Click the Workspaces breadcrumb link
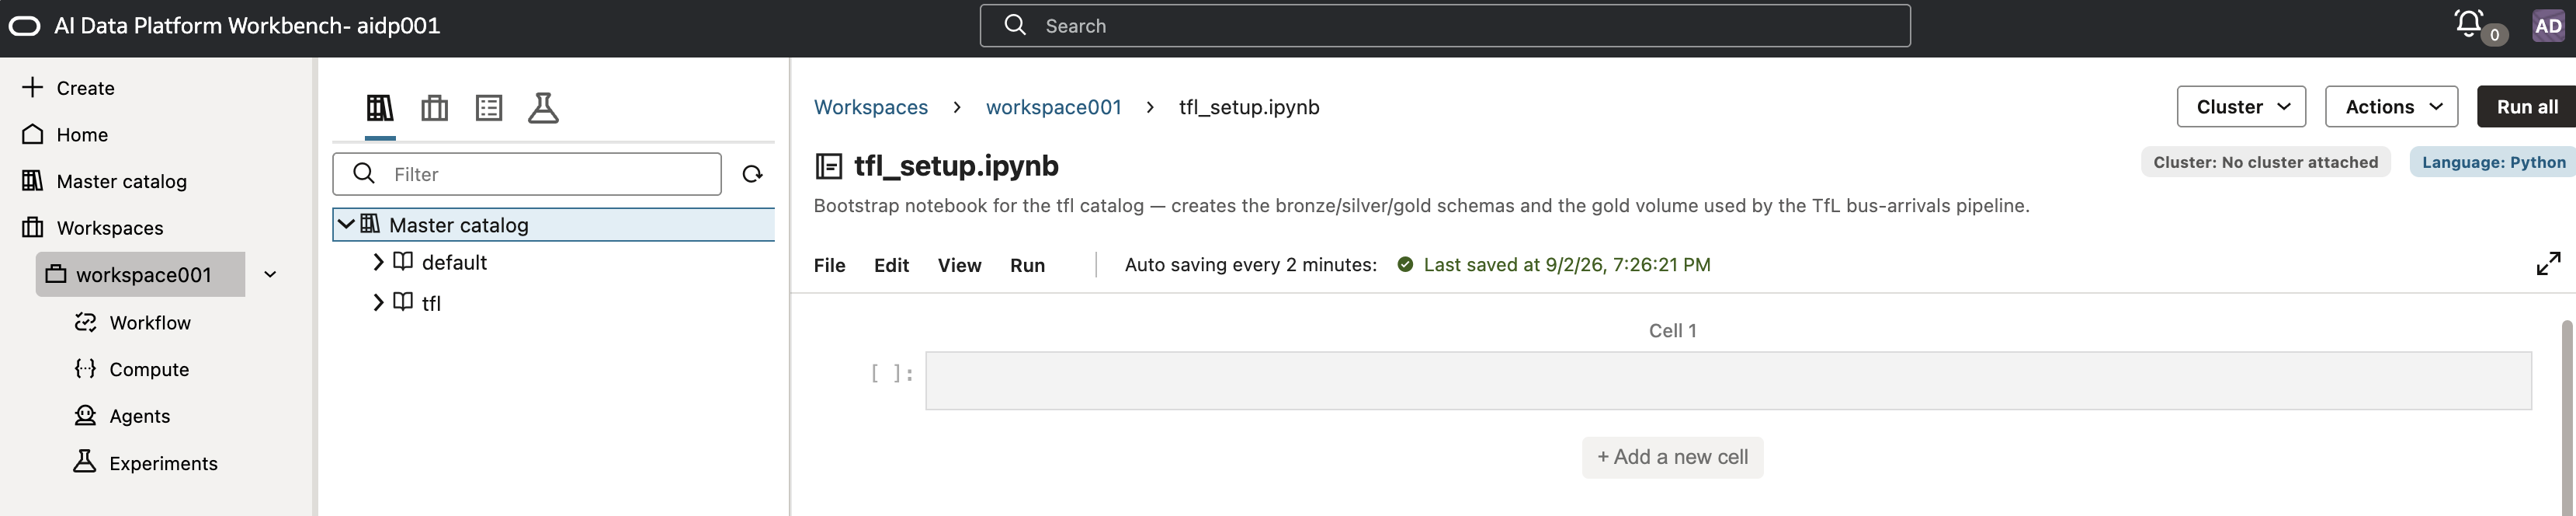 871,107
